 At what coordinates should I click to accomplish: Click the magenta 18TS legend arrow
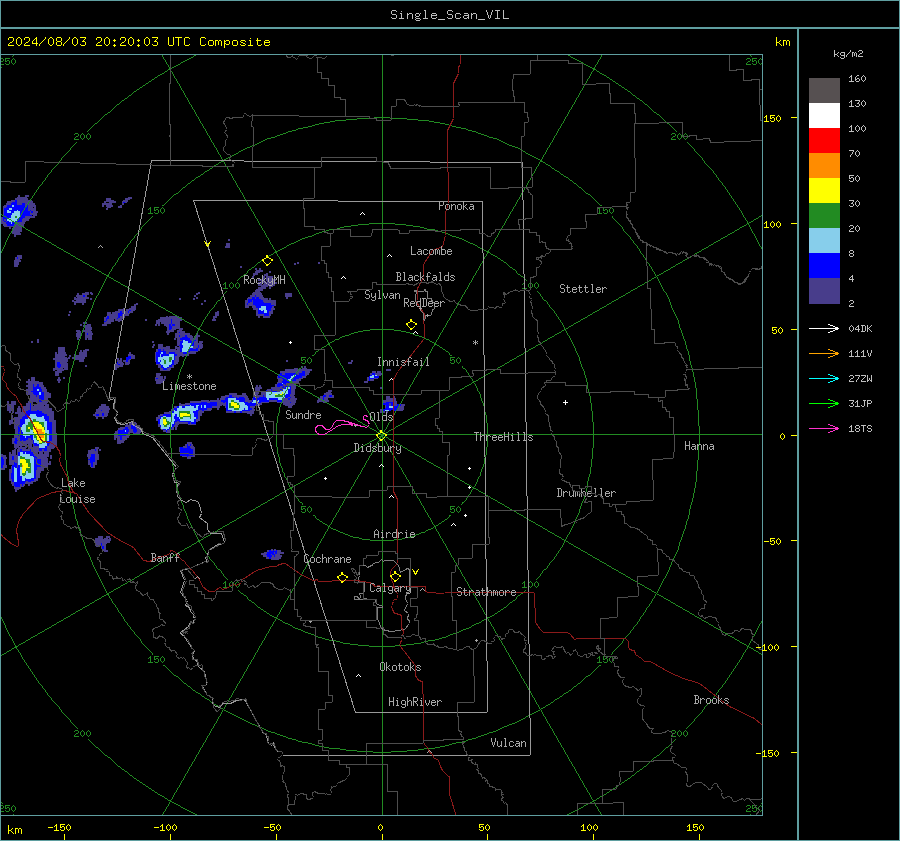(824, 428)
